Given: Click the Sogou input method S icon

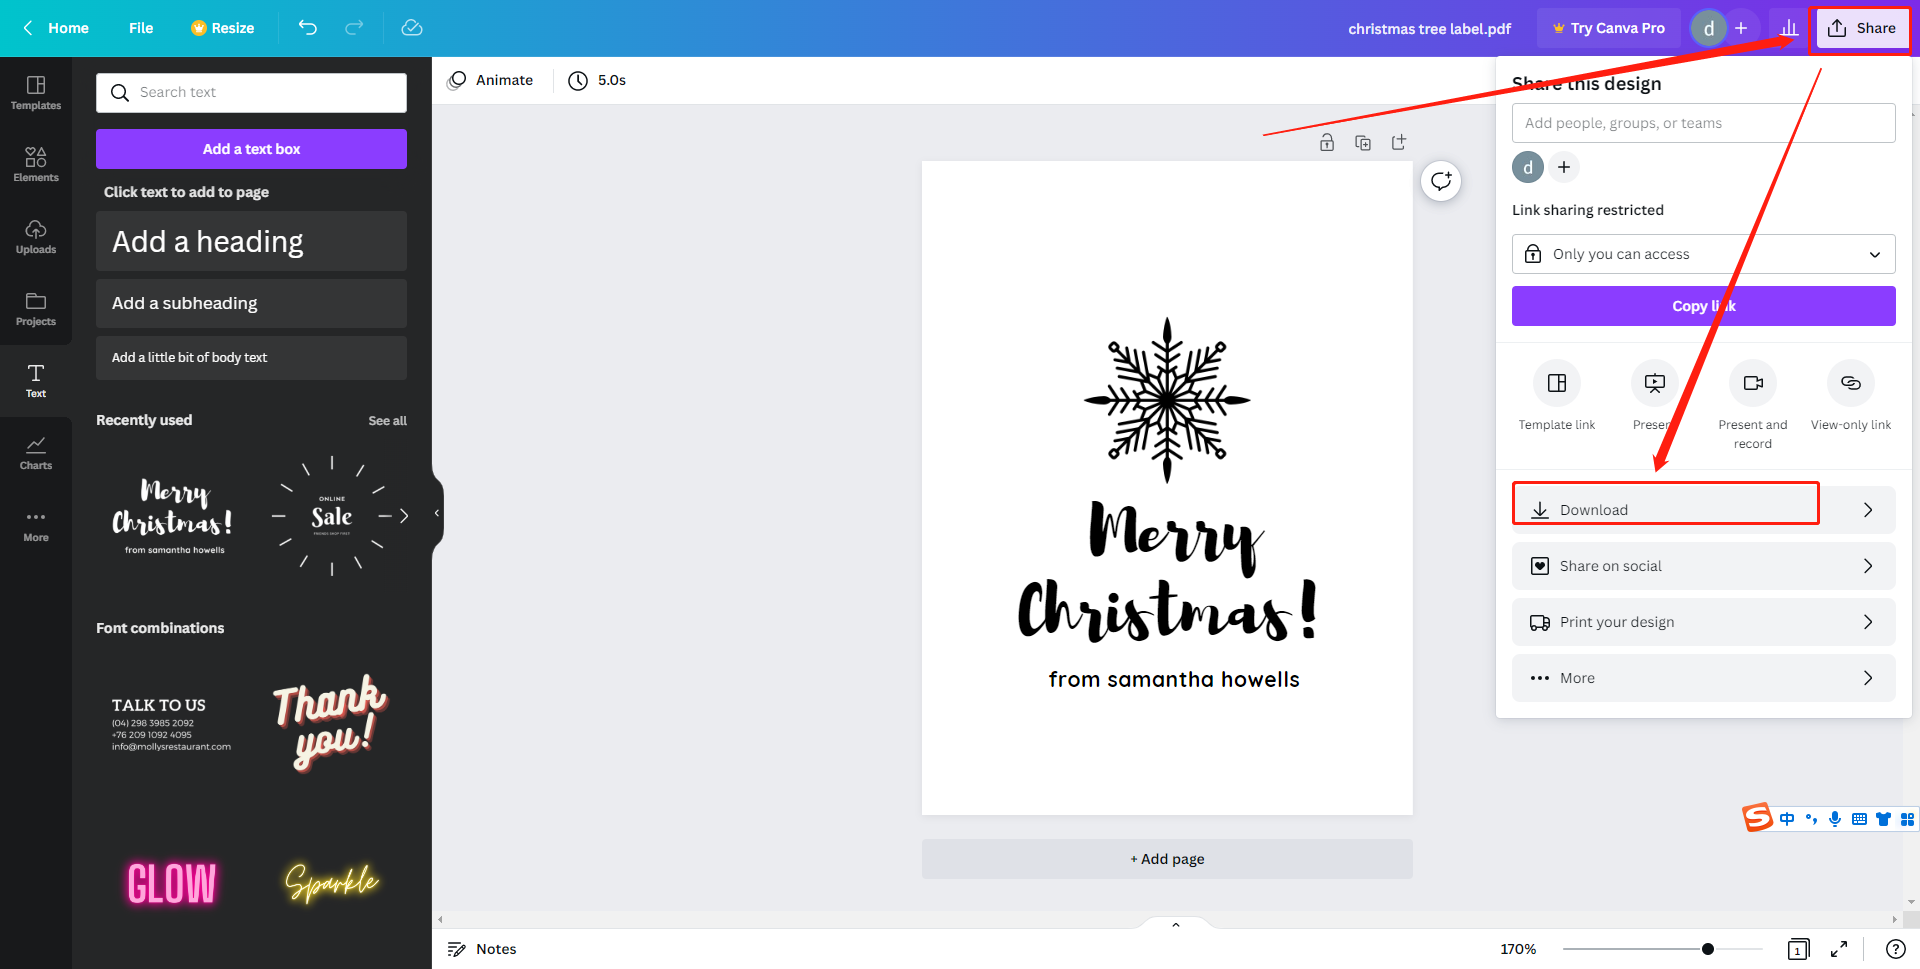Looking at the screenshot, I should [x=1757, y=818].
